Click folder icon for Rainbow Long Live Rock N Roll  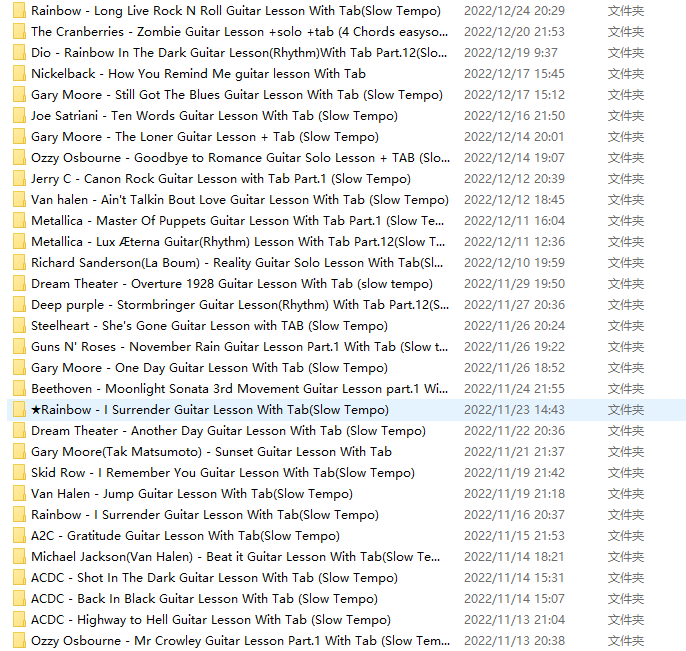click(x=19, y=10)
